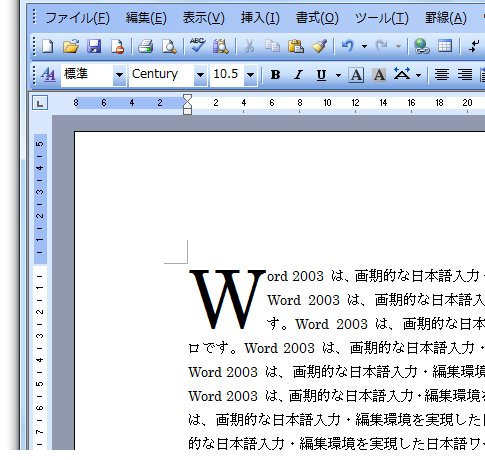
Task: Open the Character Scaling dropdown arrow
Action: point(419,75)
